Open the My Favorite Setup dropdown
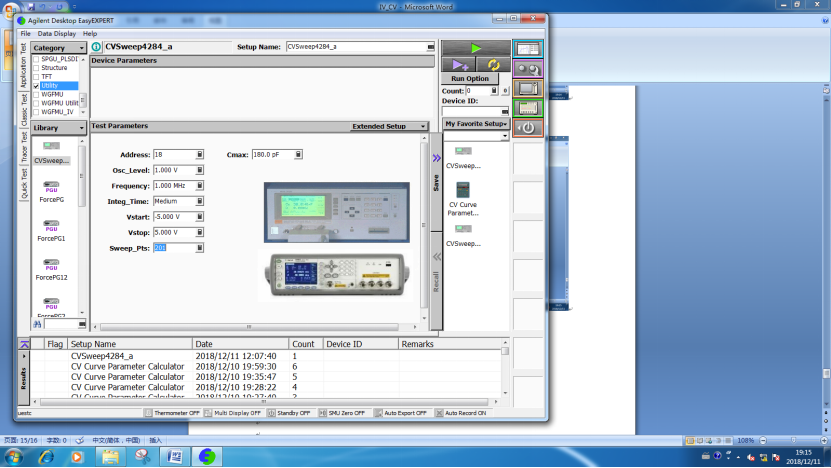The height and width of the screenshot is (468, 831). click(476, 123)
